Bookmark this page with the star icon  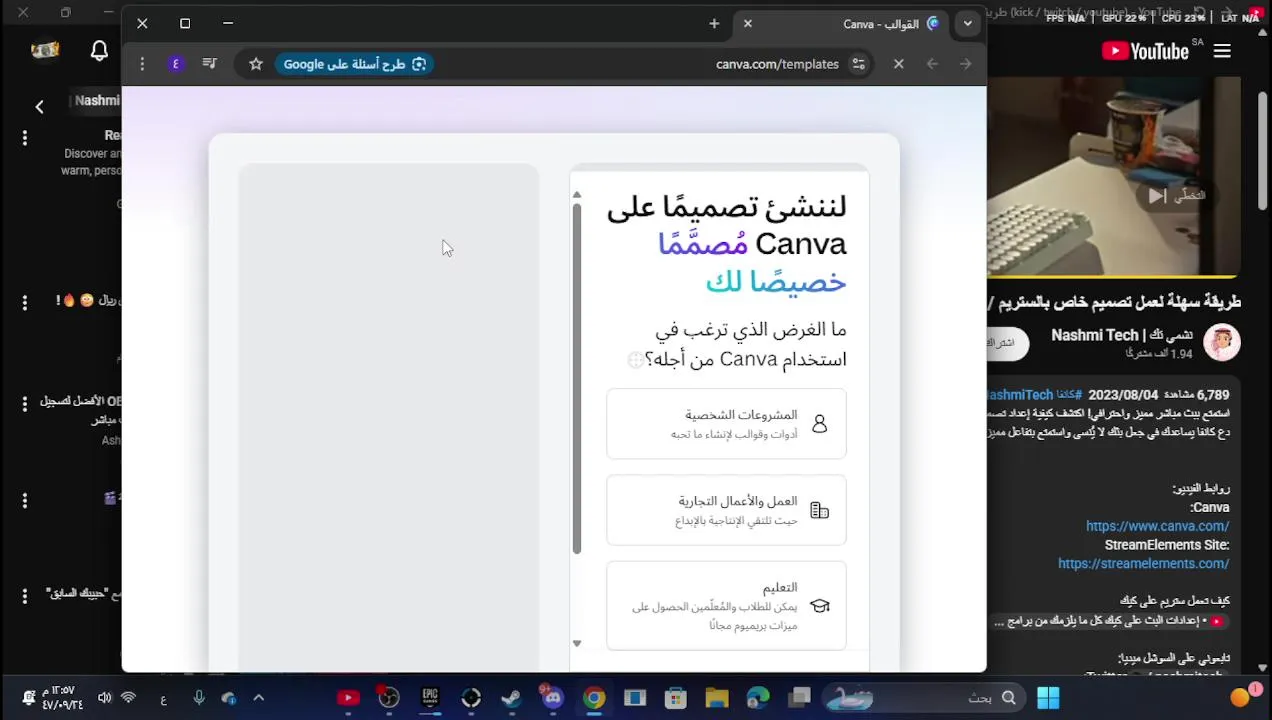pos(256,64)
